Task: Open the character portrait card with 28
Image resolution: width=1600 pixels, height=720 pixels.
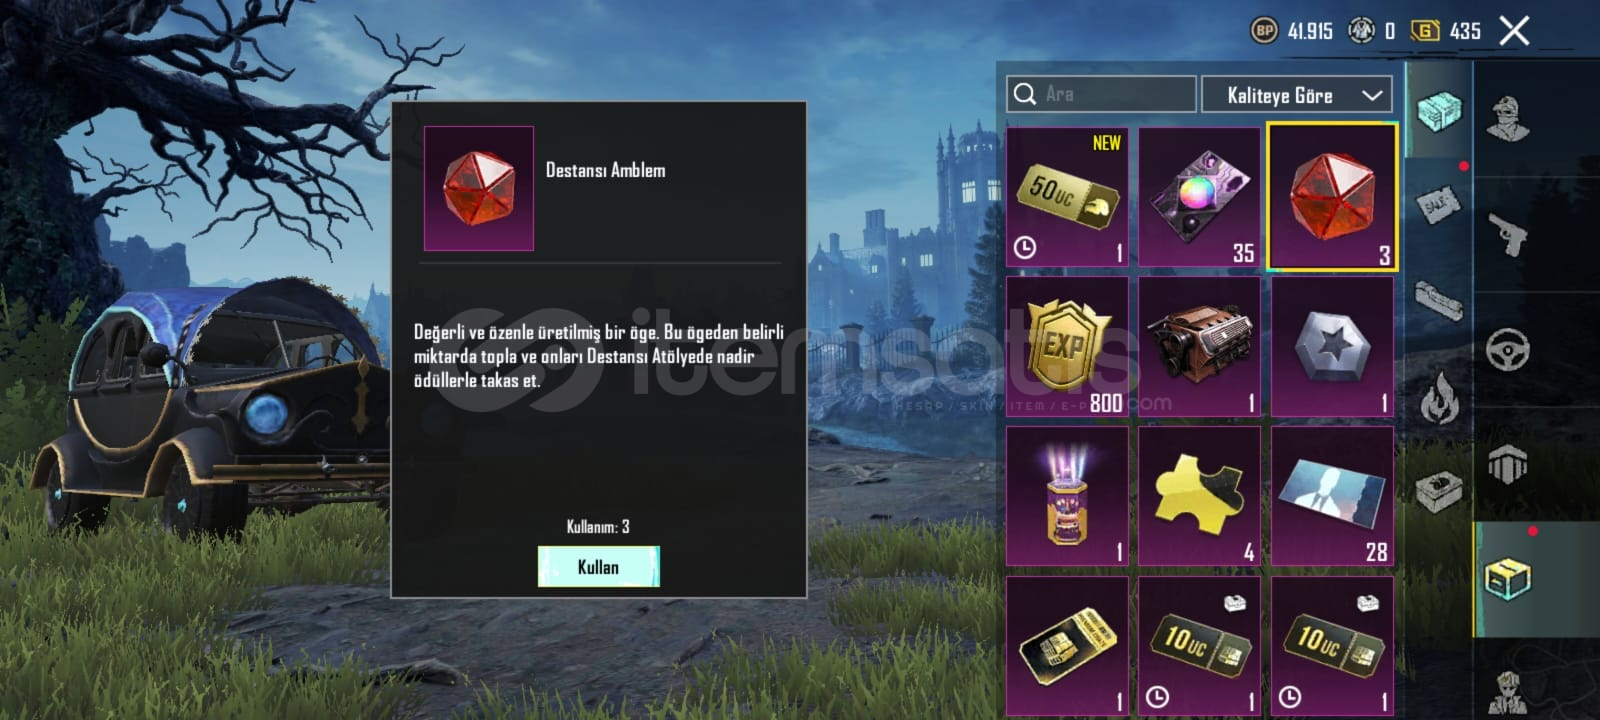Action: (1332, 496)
